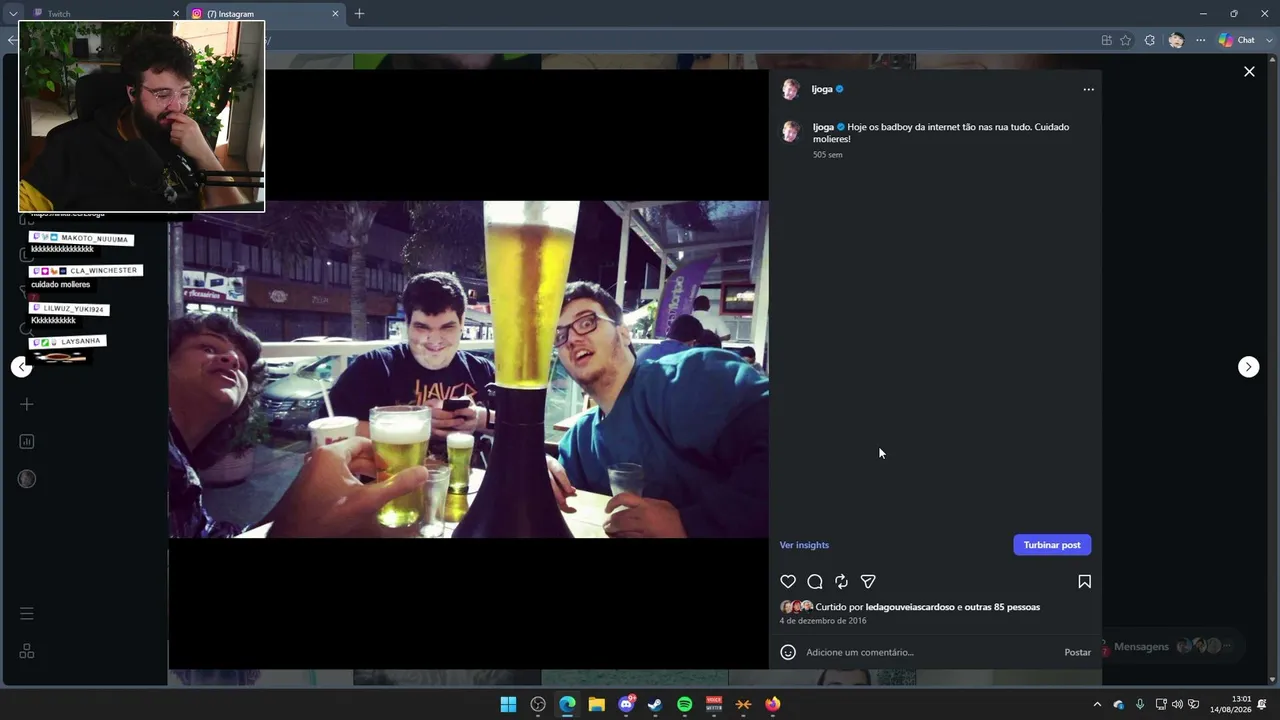The image size is (1280, 720).
Task: Open OBS Studio from the taskbar
Action: [x=538, y=704]
